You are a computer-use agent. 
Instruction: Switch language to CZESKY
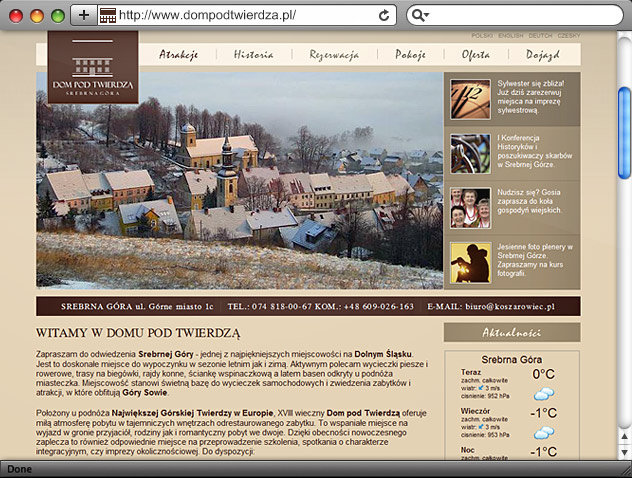pos(569,35)
